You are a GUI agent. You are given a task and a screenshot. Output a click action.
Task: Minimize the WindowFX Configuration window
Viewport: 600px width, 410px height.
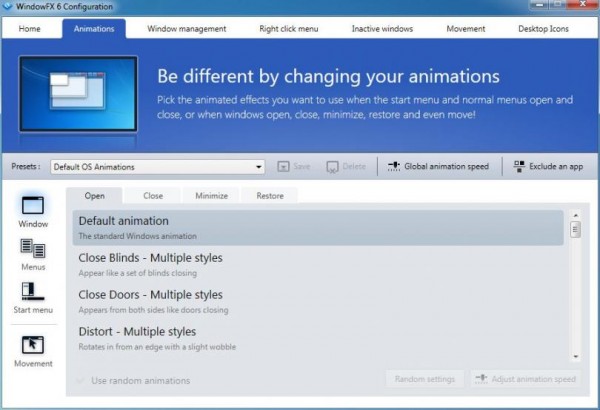pyautogui.click(x=540, y=4)
